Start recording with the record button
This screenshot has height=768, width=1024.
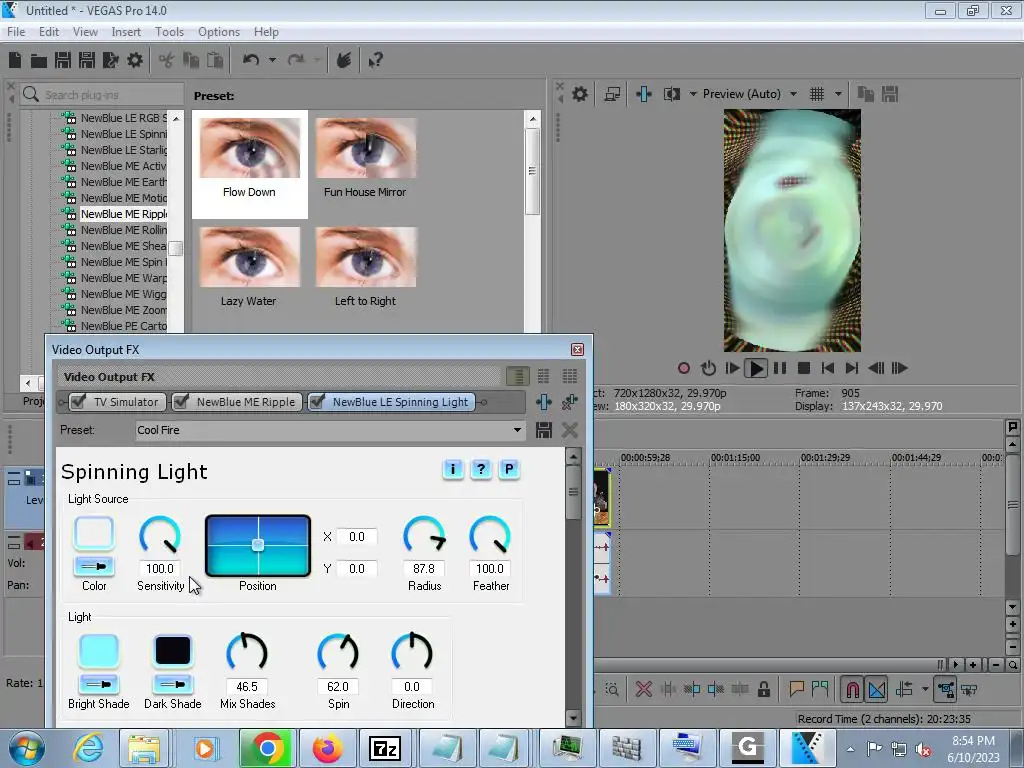pyautogui.click(x=684, y=368)
